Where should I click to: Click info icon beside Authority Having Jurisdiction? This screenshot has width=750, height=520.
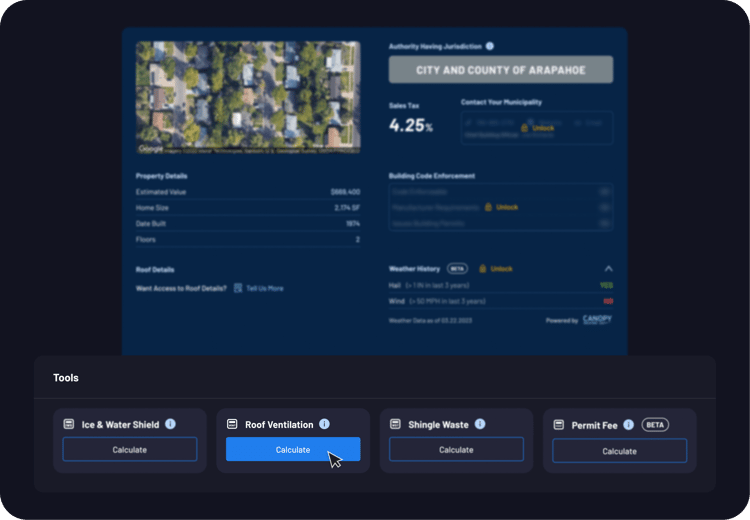coord(490,46)
